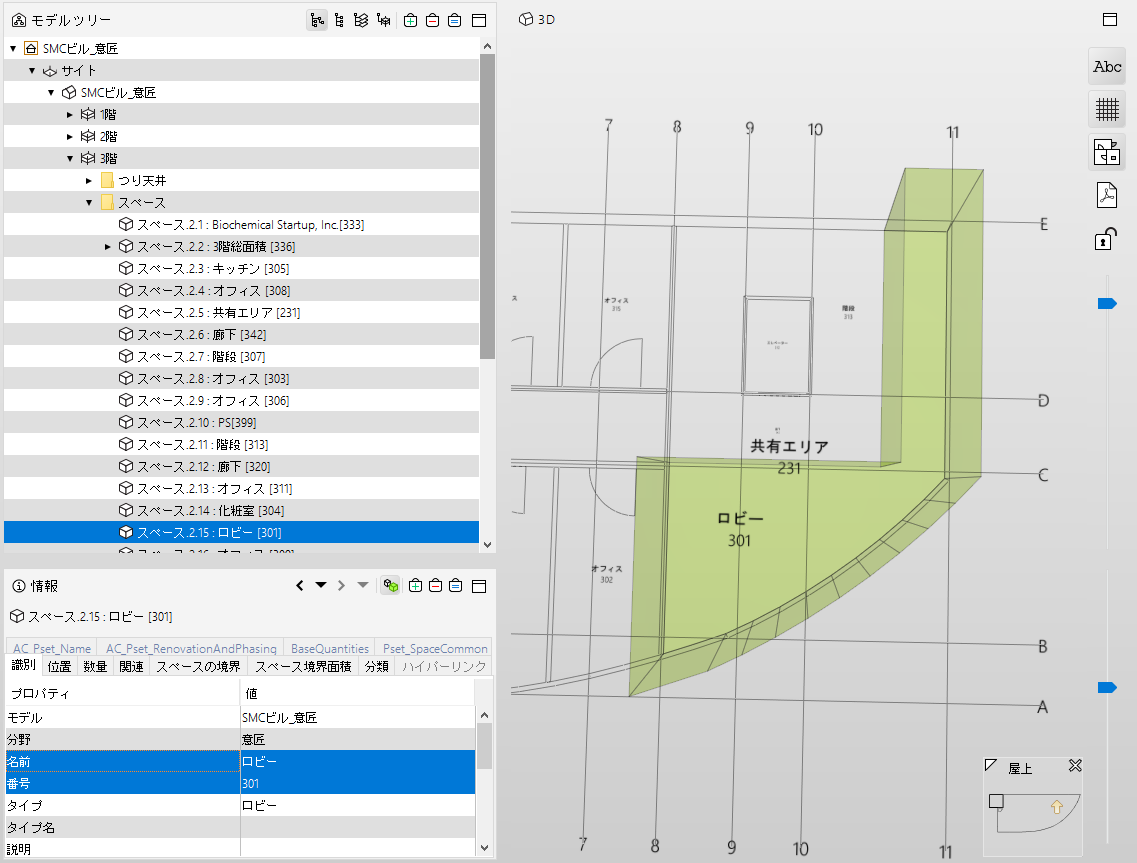Screen dimensions: 1137x863
Task: Open the back history dropdown arrow
Action: 321,585
